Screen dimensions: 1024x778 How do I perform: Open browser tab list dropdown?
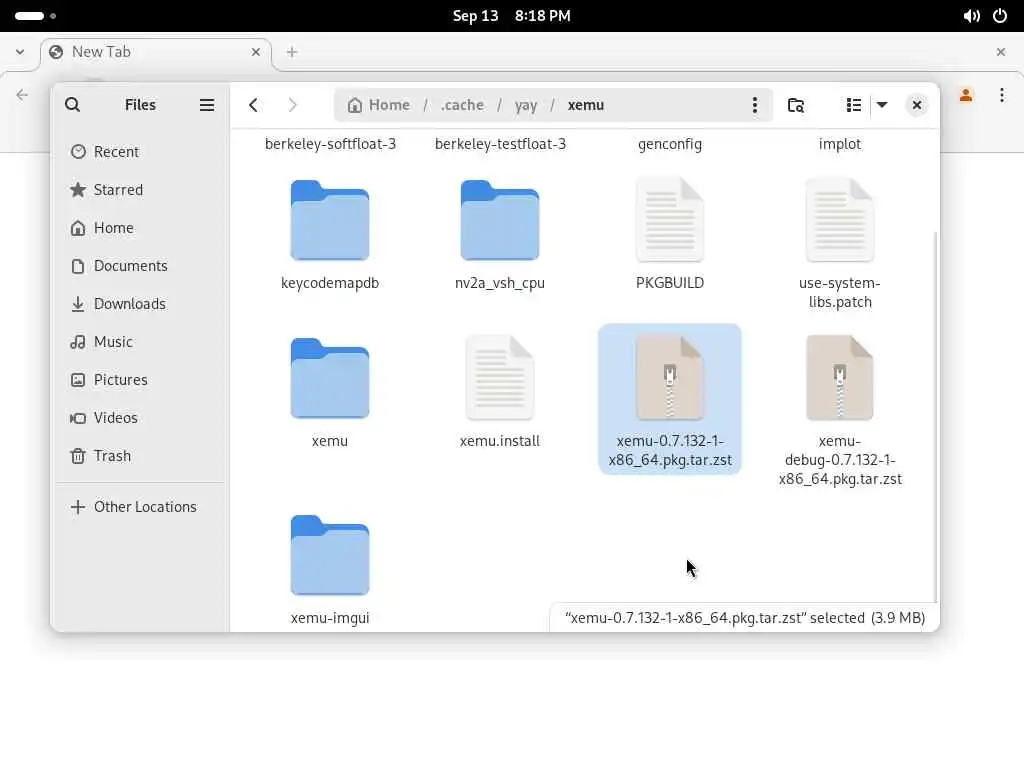[x=20, y=52]
